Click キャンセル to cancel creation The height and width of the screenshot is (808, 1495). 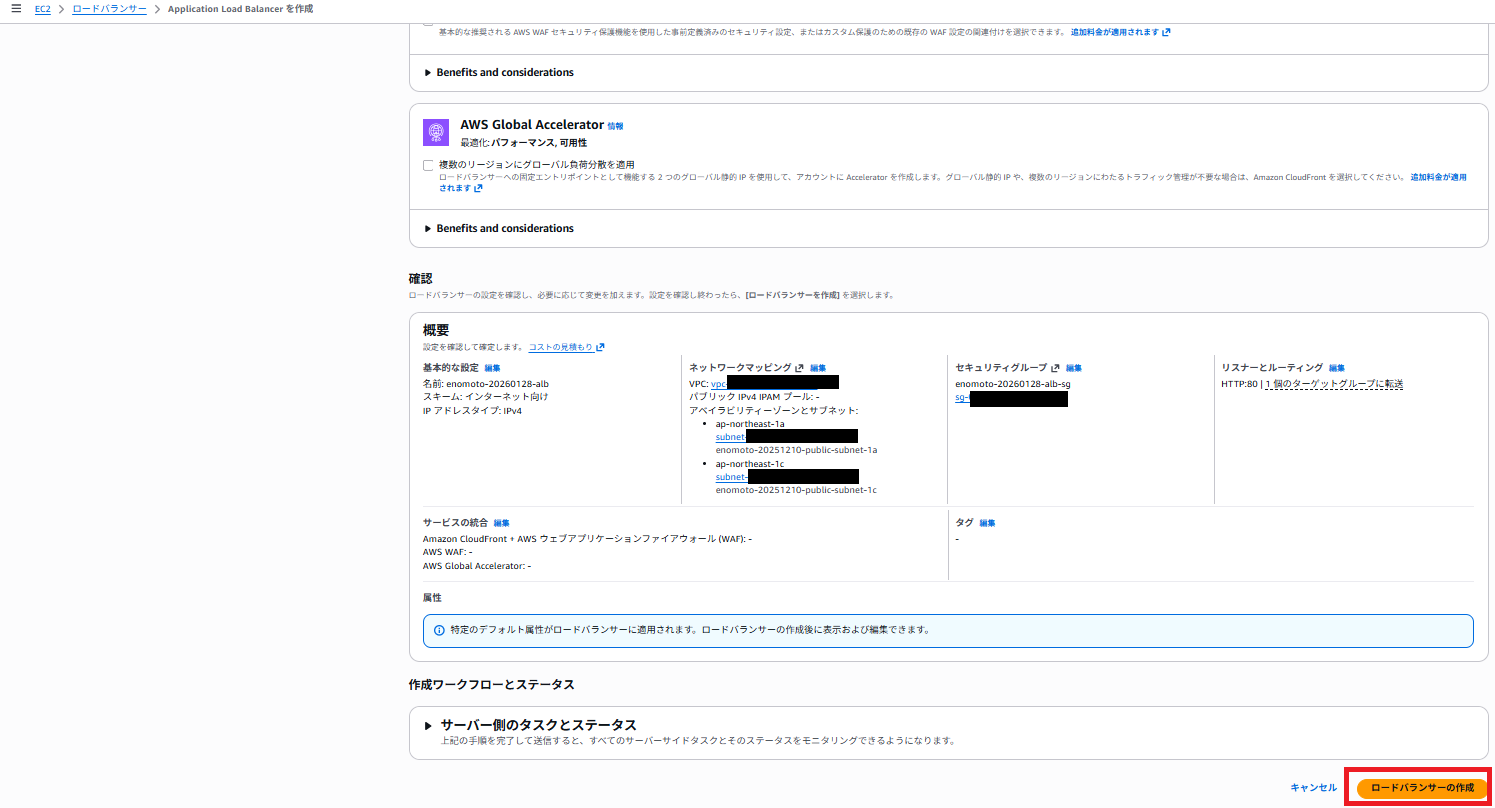pos(1313,788)
